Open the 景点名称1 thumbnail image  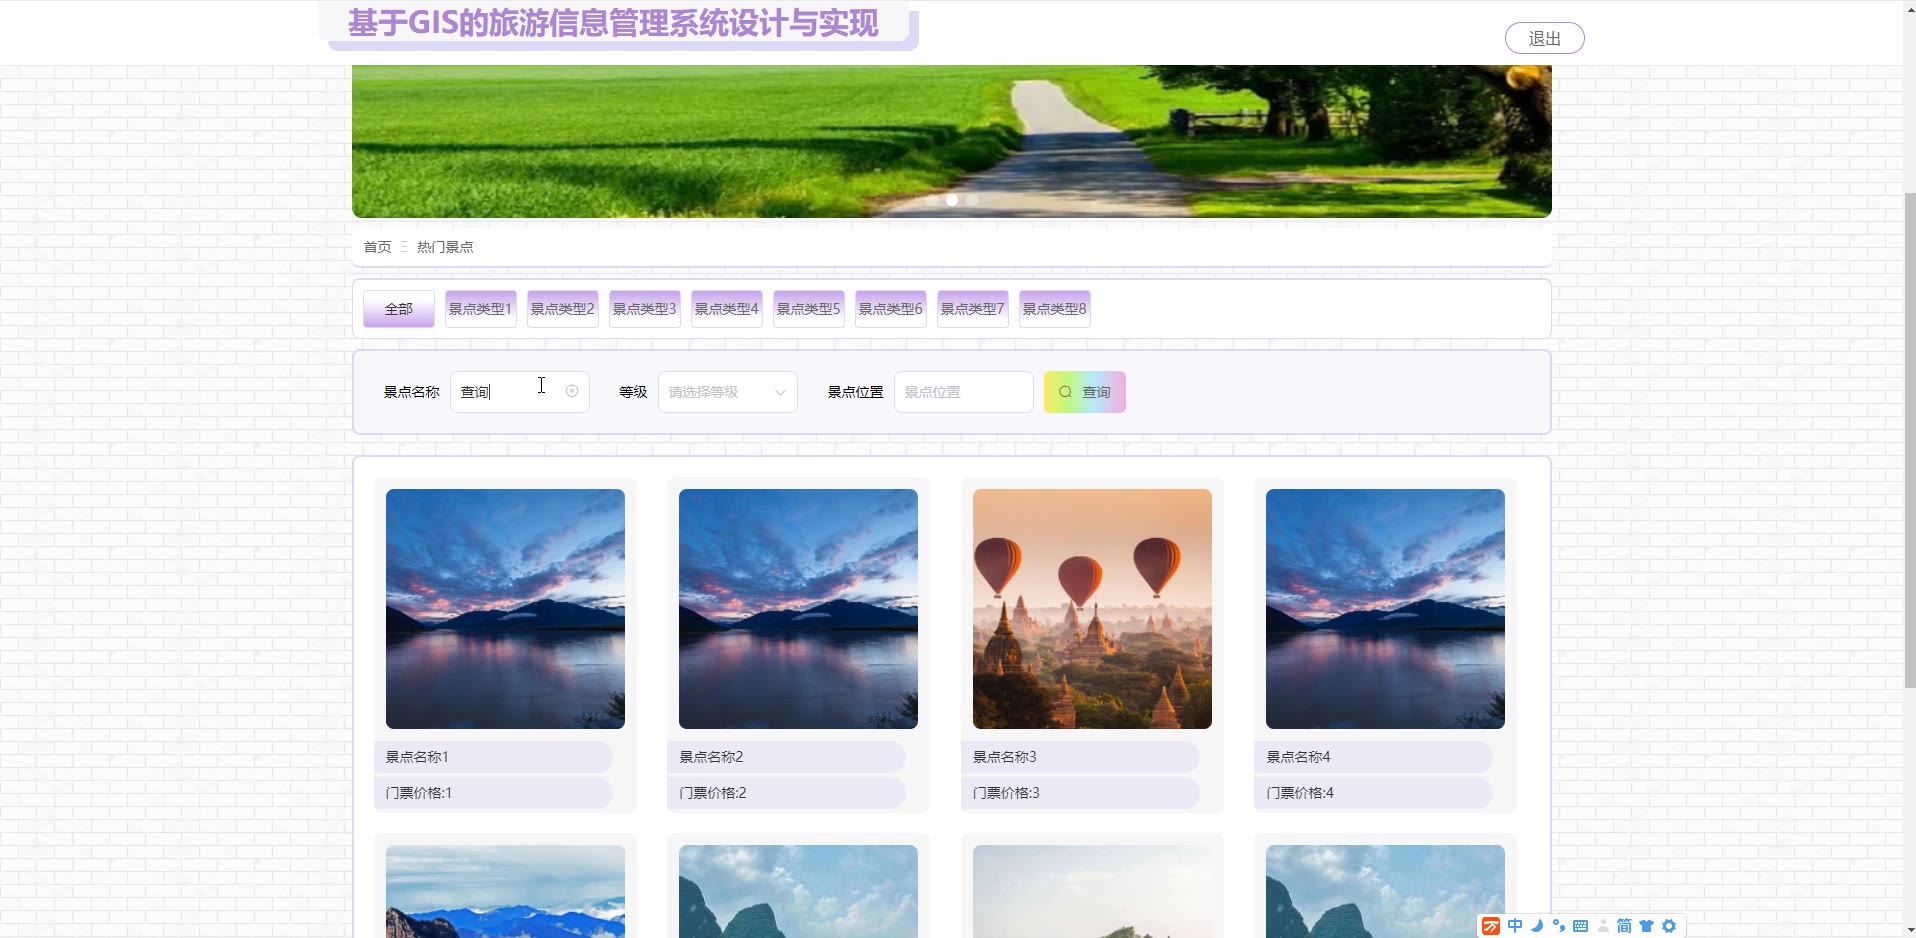505,609
